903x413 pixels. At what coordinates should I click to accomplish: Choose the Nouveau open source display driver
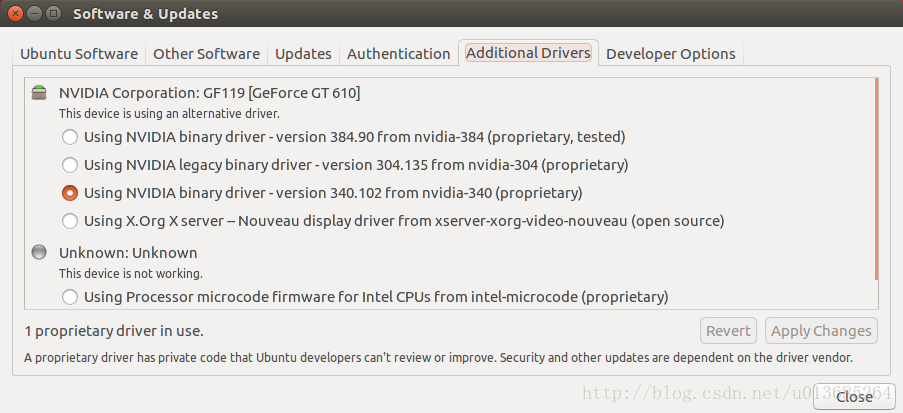[70, 220]
